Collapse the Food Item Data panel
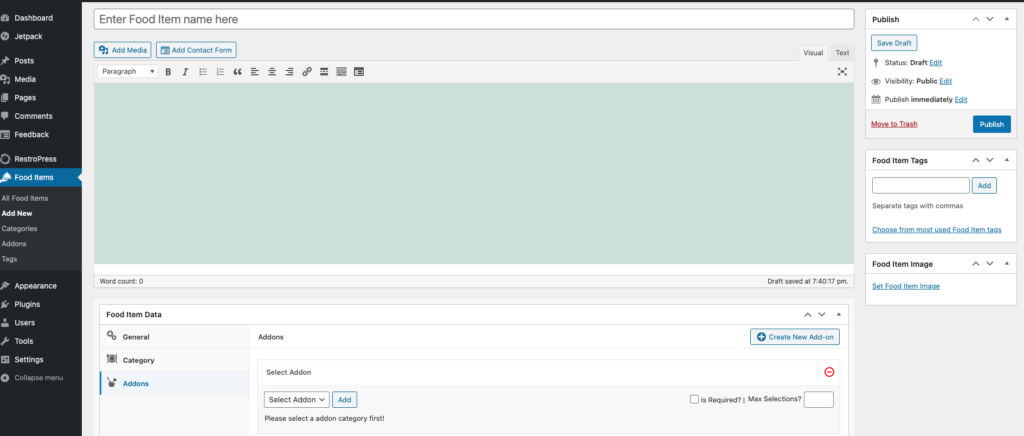 (x=839, y=315)
